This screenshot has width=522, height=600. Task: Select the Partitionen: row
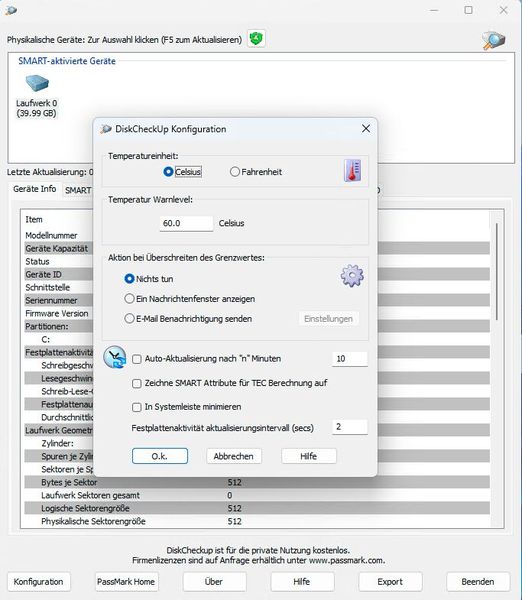(x=257, y=326)
